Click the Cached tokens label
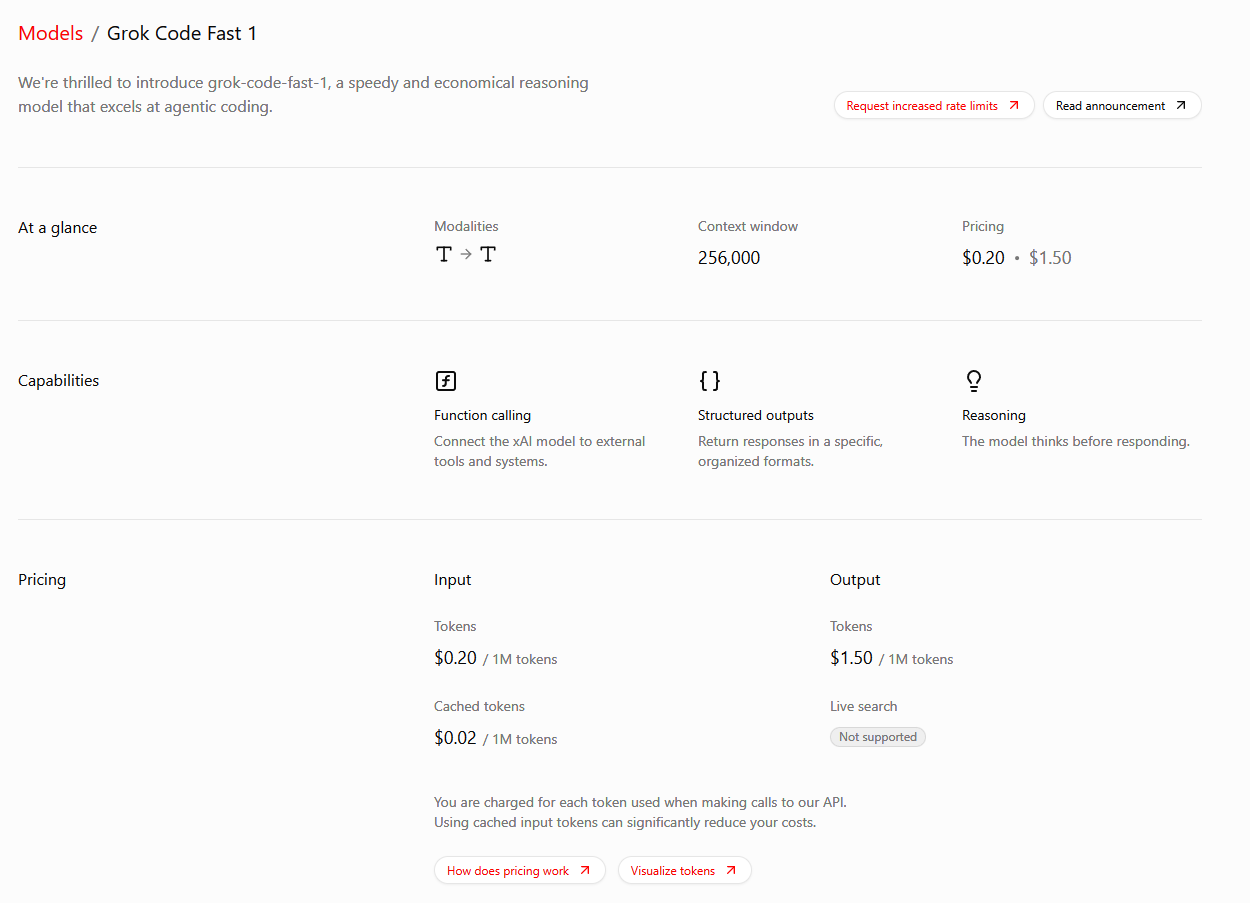 [x=479, y=706]
